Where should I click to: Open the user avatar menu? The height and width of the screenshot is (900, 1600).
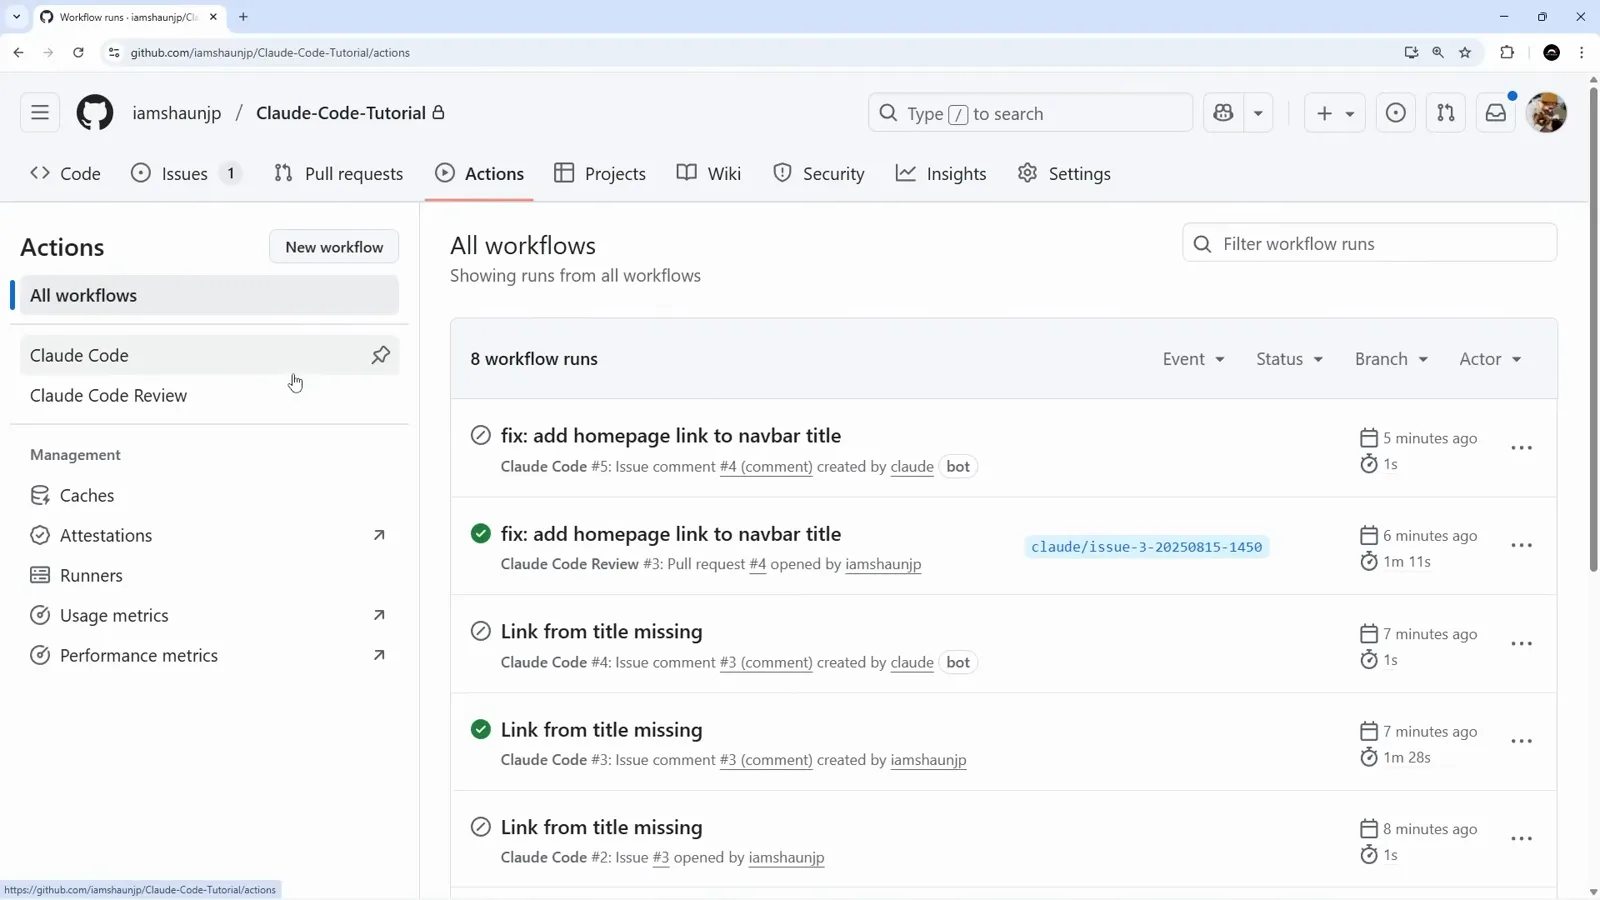coord(1547,113)
